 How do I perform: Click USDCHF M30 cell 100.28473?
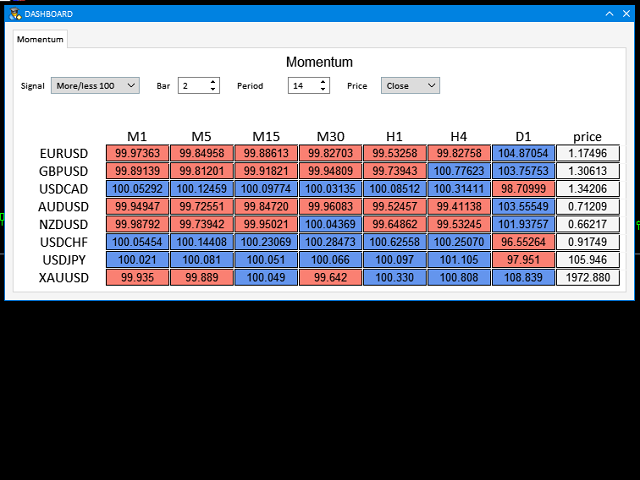(330, 242)
